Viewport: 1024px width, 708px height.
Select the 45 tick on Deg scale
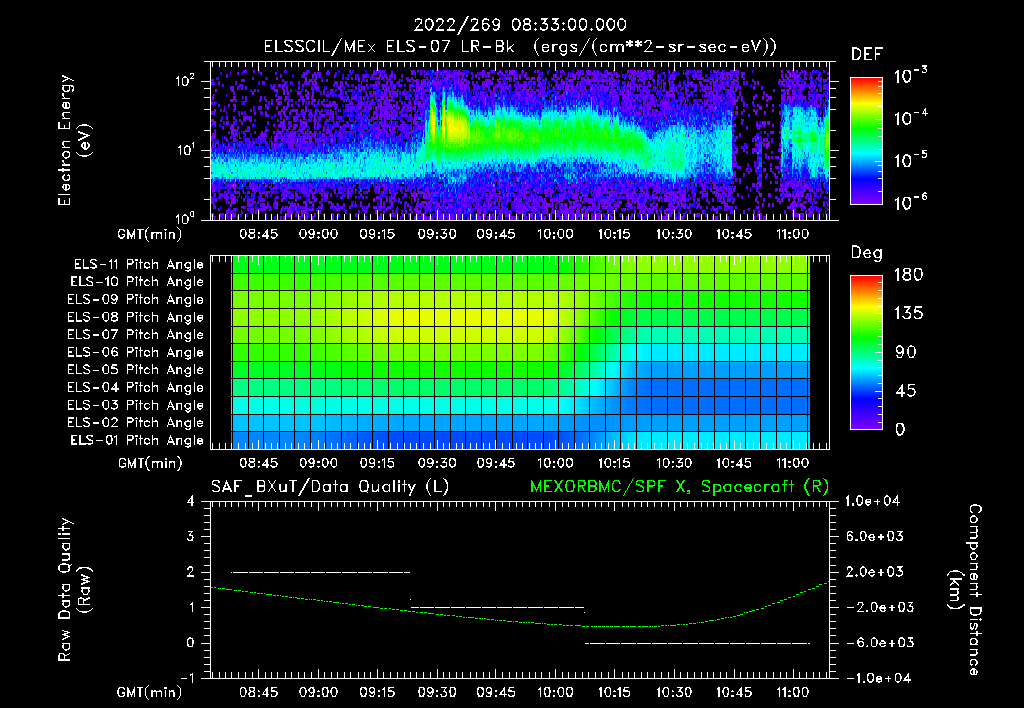[x=906, y=391]
